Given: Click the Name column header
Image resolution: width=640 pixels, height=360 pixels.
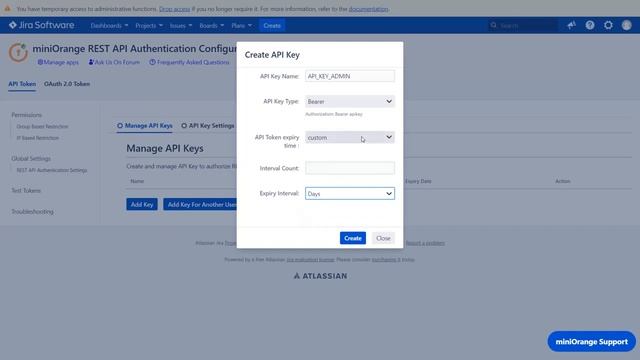Looking at the screenshot, I should (137, 181).
